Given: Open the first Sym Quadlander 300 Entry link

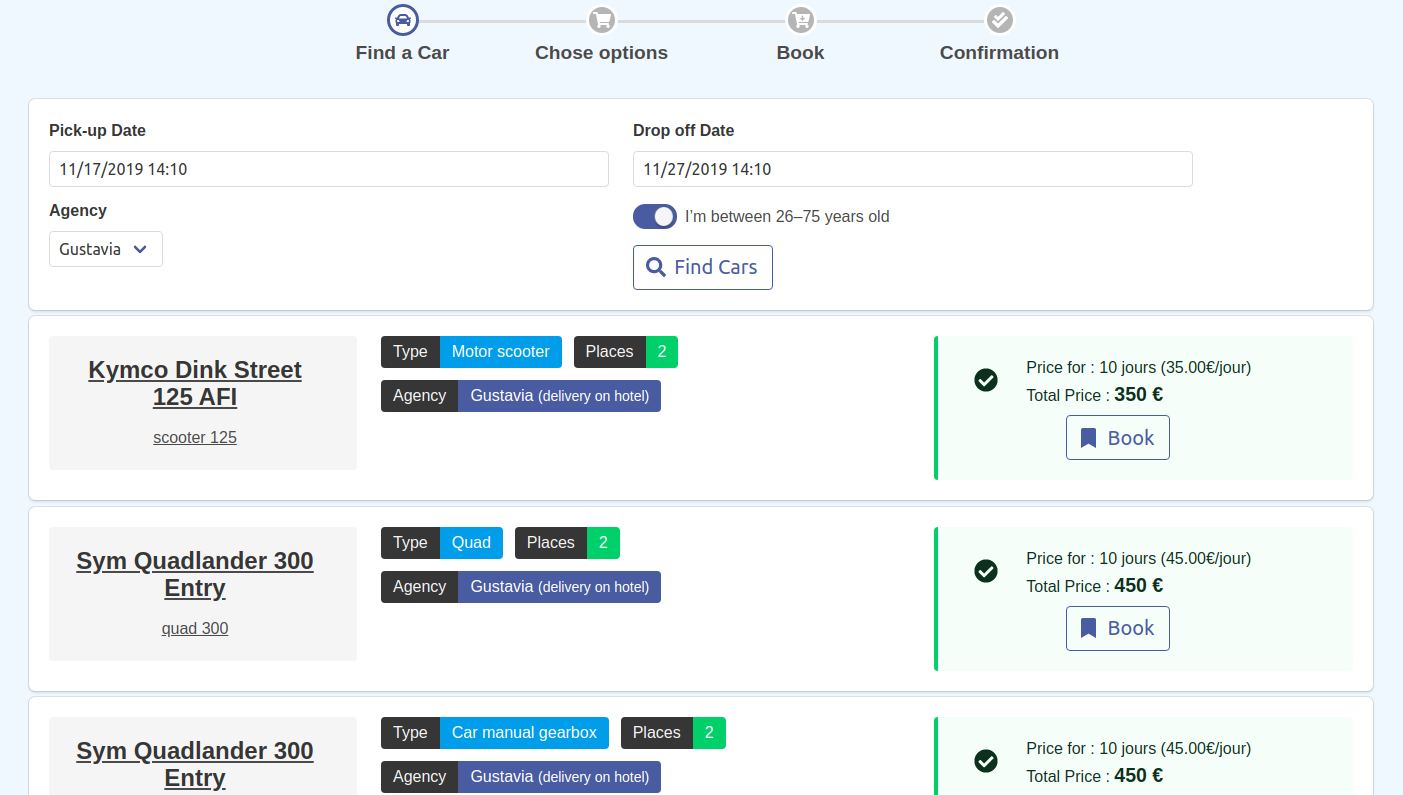Looking at the screenshot, I should 195,574.
